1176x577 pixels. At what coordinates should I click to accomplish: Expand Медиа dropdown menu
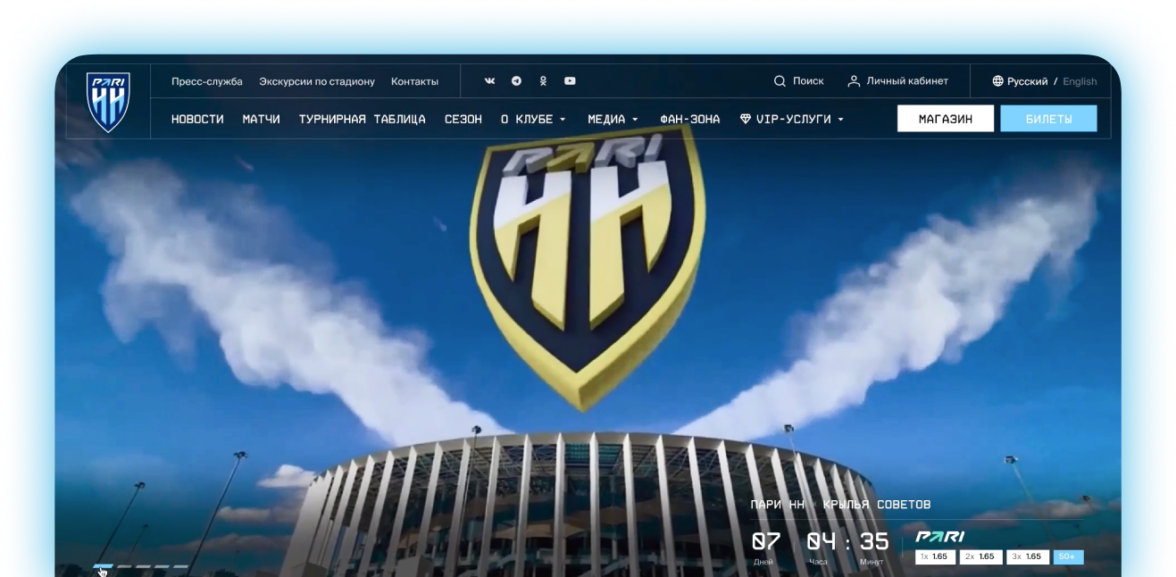(x=613, y=119)
